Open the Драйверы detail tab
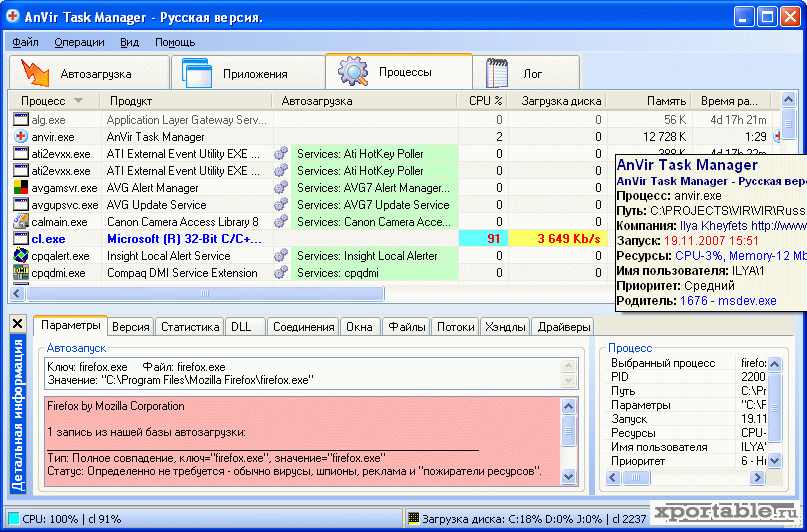Image resolution: width=807 pixels, height=532 pixels. pos(564,327)
